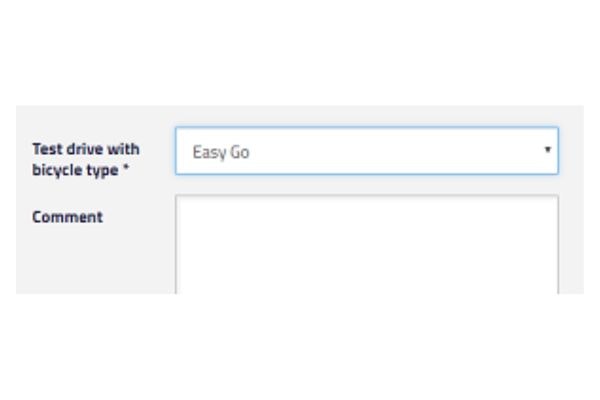
Task: Click the Comment field label
Action: 67,216
